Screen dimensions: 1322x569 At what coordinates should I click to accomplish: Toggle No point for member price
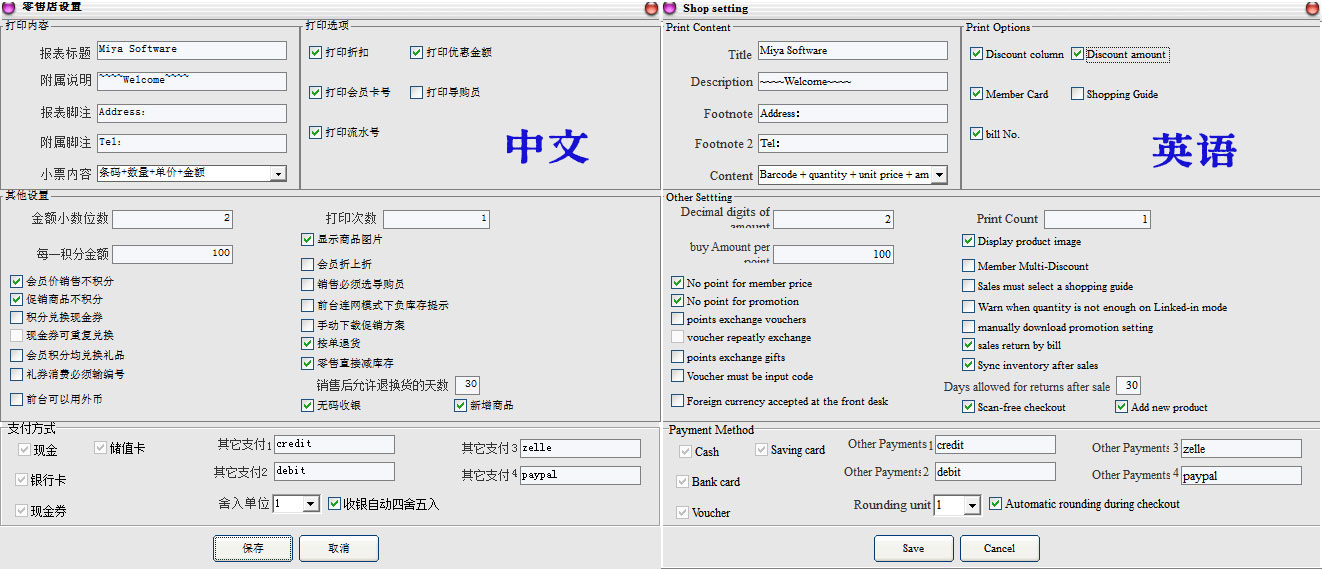point(678,283)
